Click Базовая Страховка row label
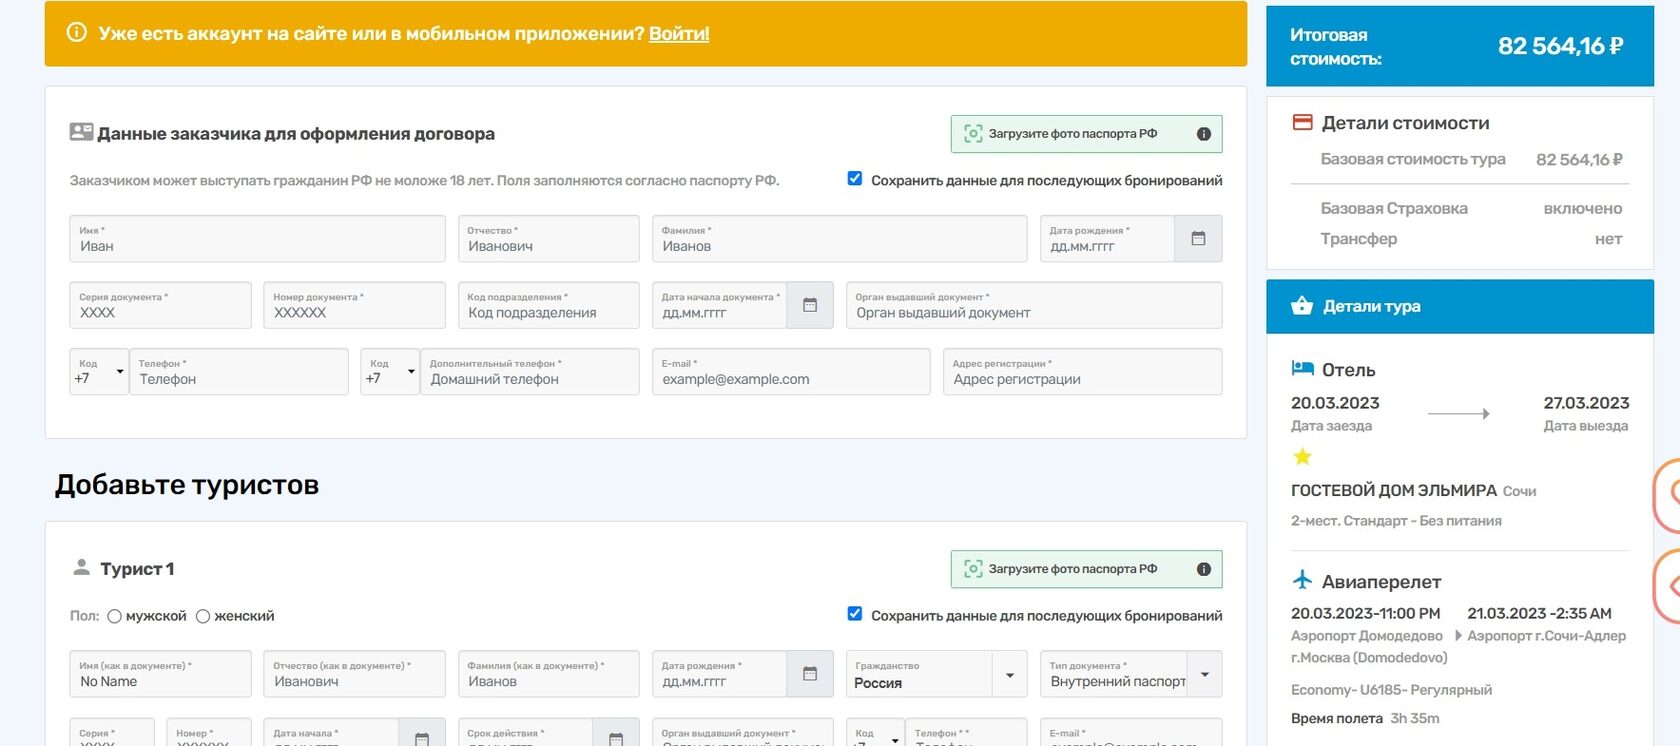1680x746 pixels. [x=1394, y=208]
